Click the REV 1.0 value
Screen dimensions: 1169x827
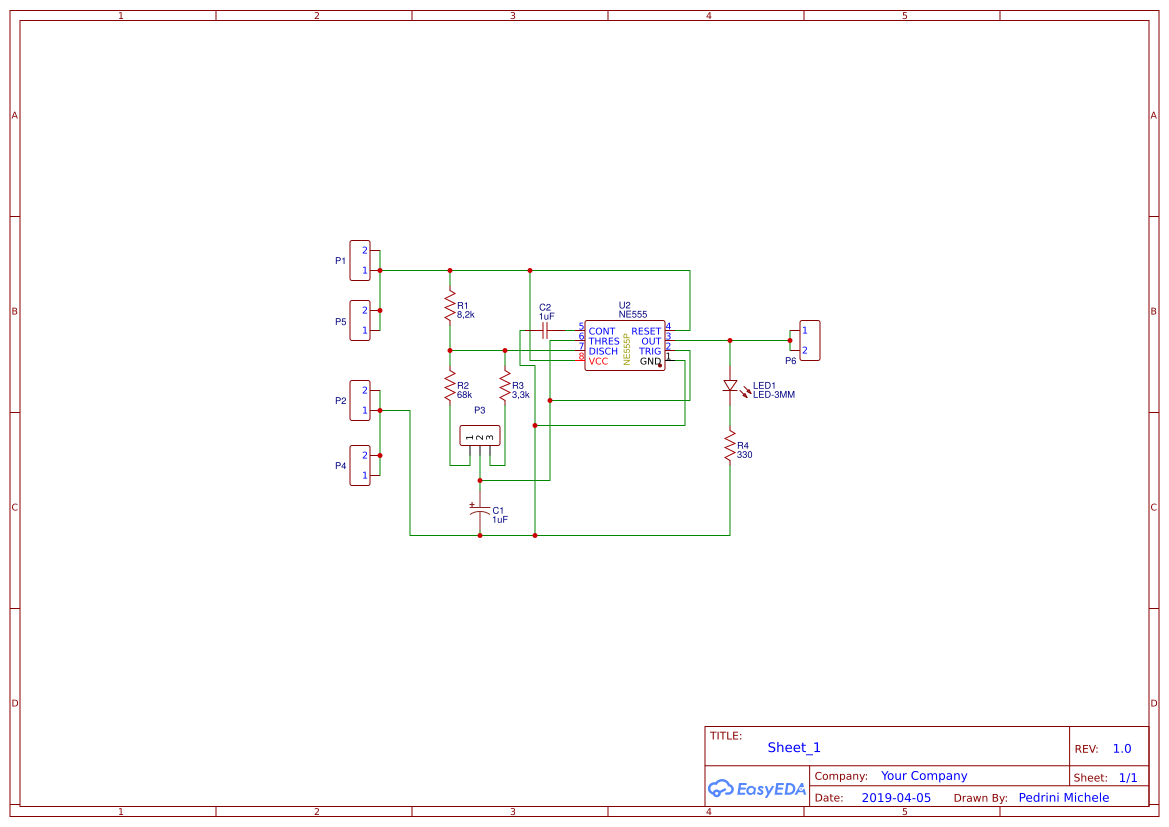(x=1120, y=747)
